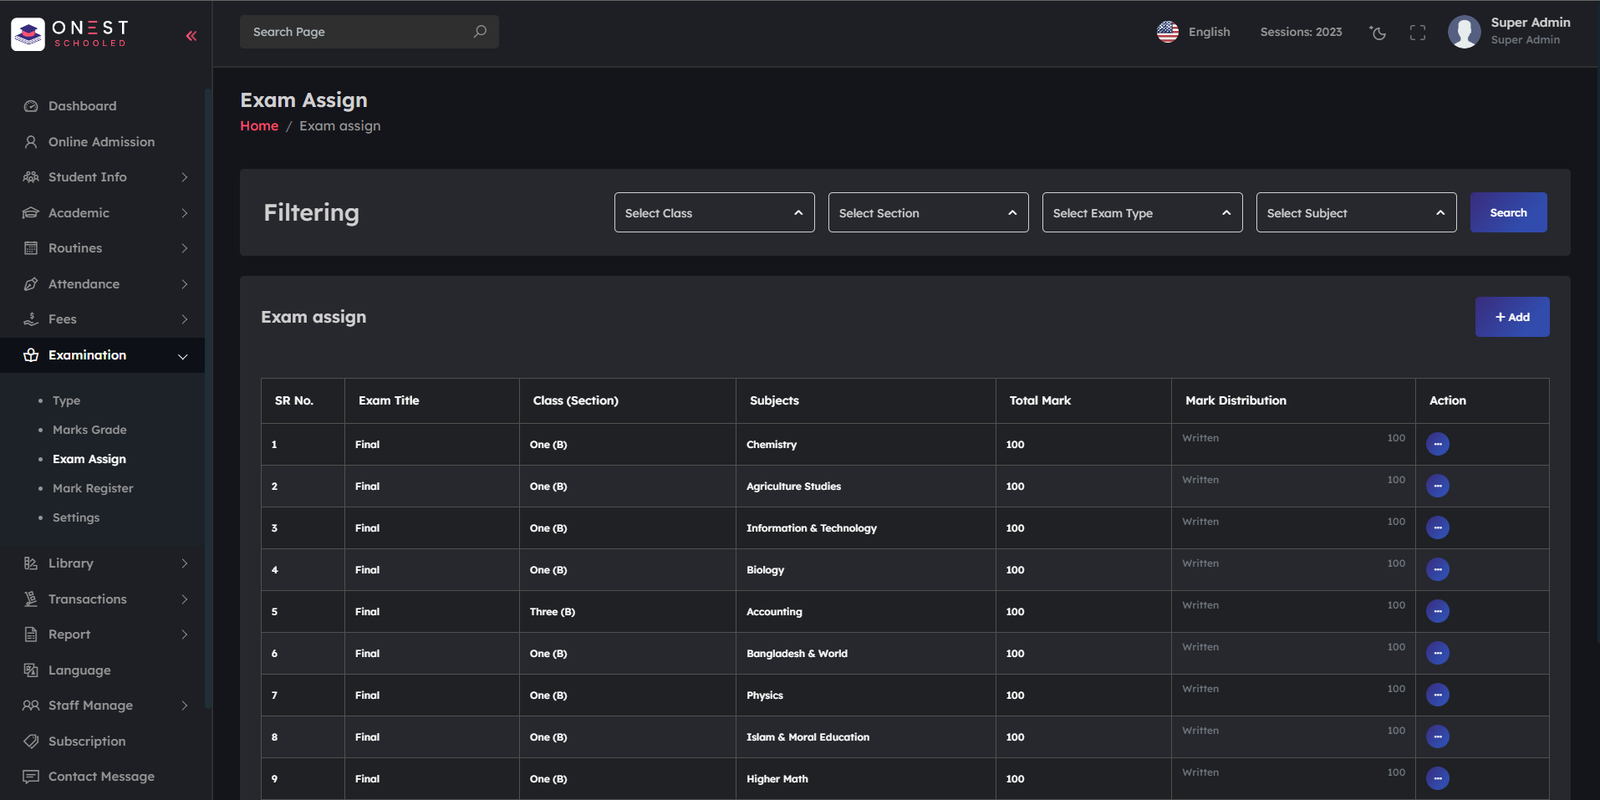Click Super Admin name
The width and height of the screenshot is (1600, 800).
tap(1530, 22)
